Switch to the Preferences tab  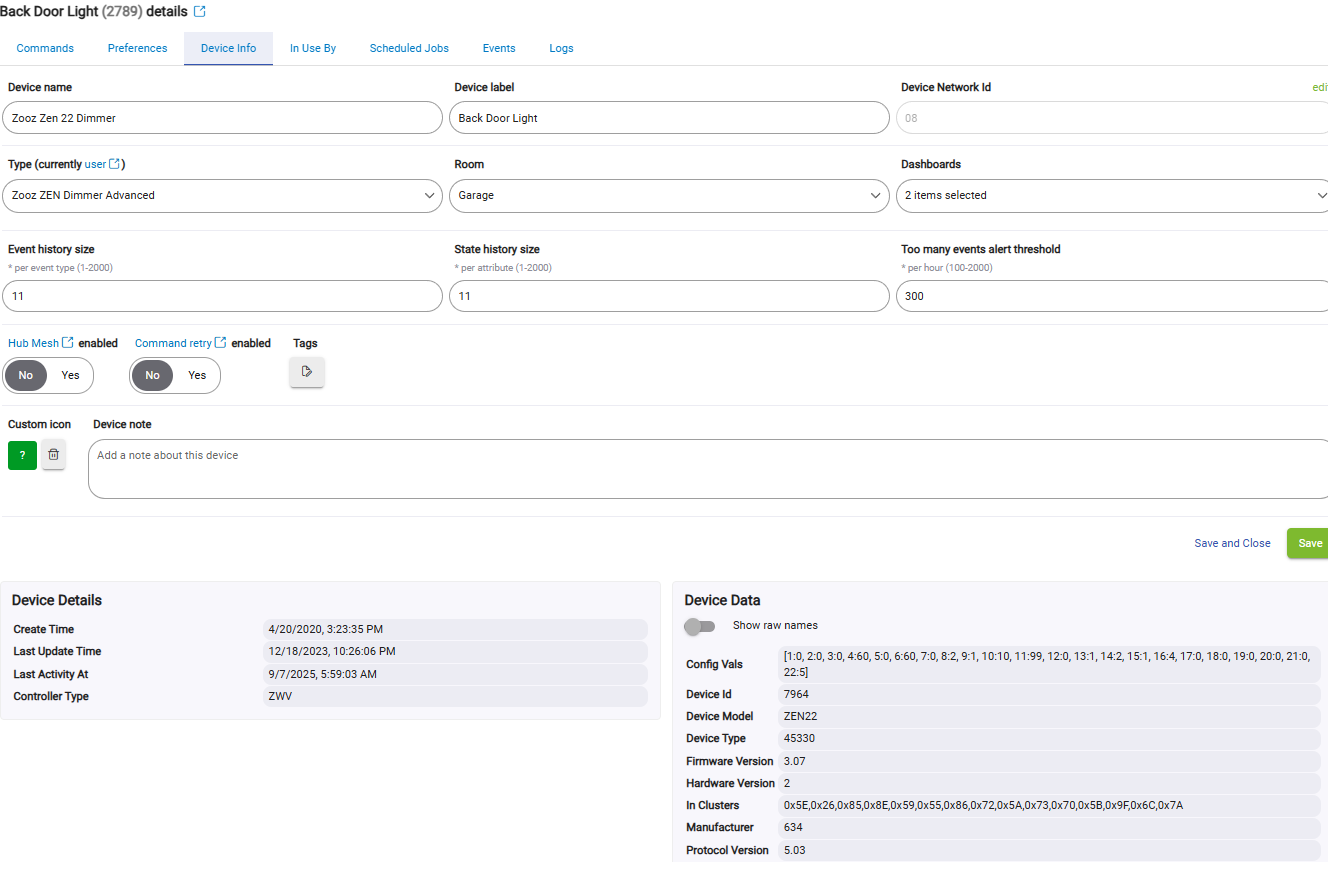click(138, 48)
